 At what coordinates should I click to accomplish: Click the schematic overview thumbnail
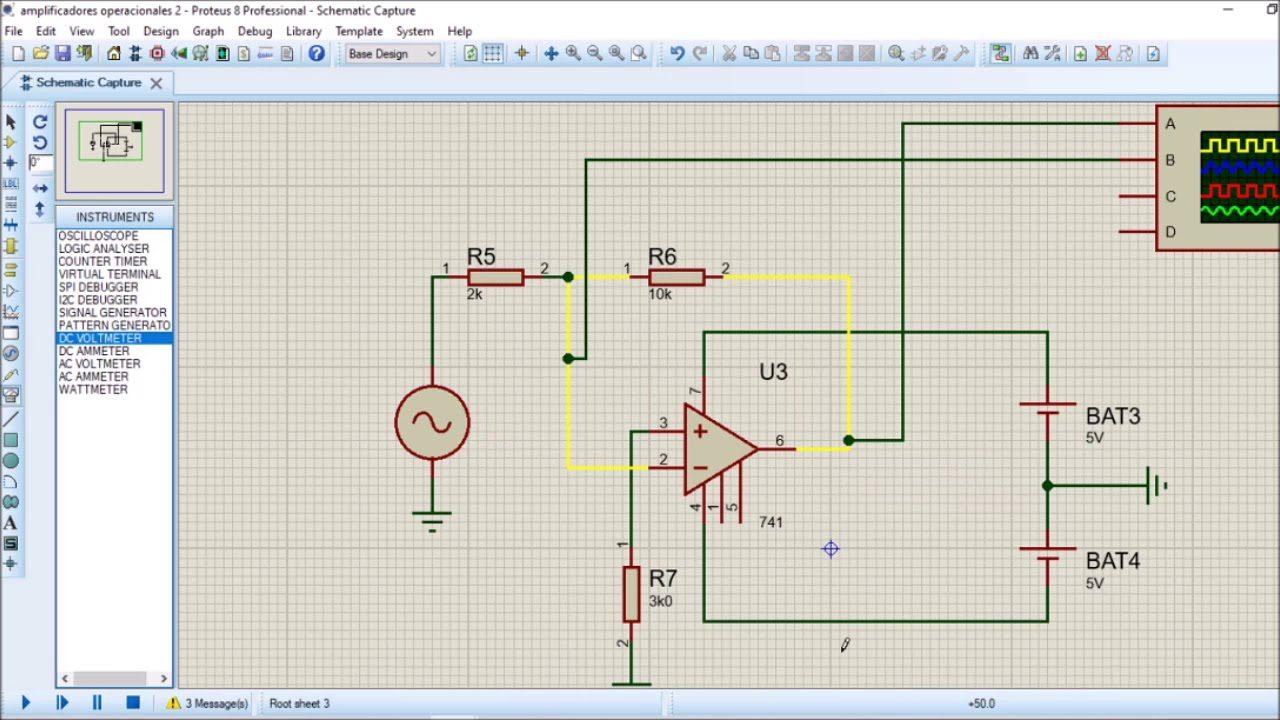click(114, 150)
